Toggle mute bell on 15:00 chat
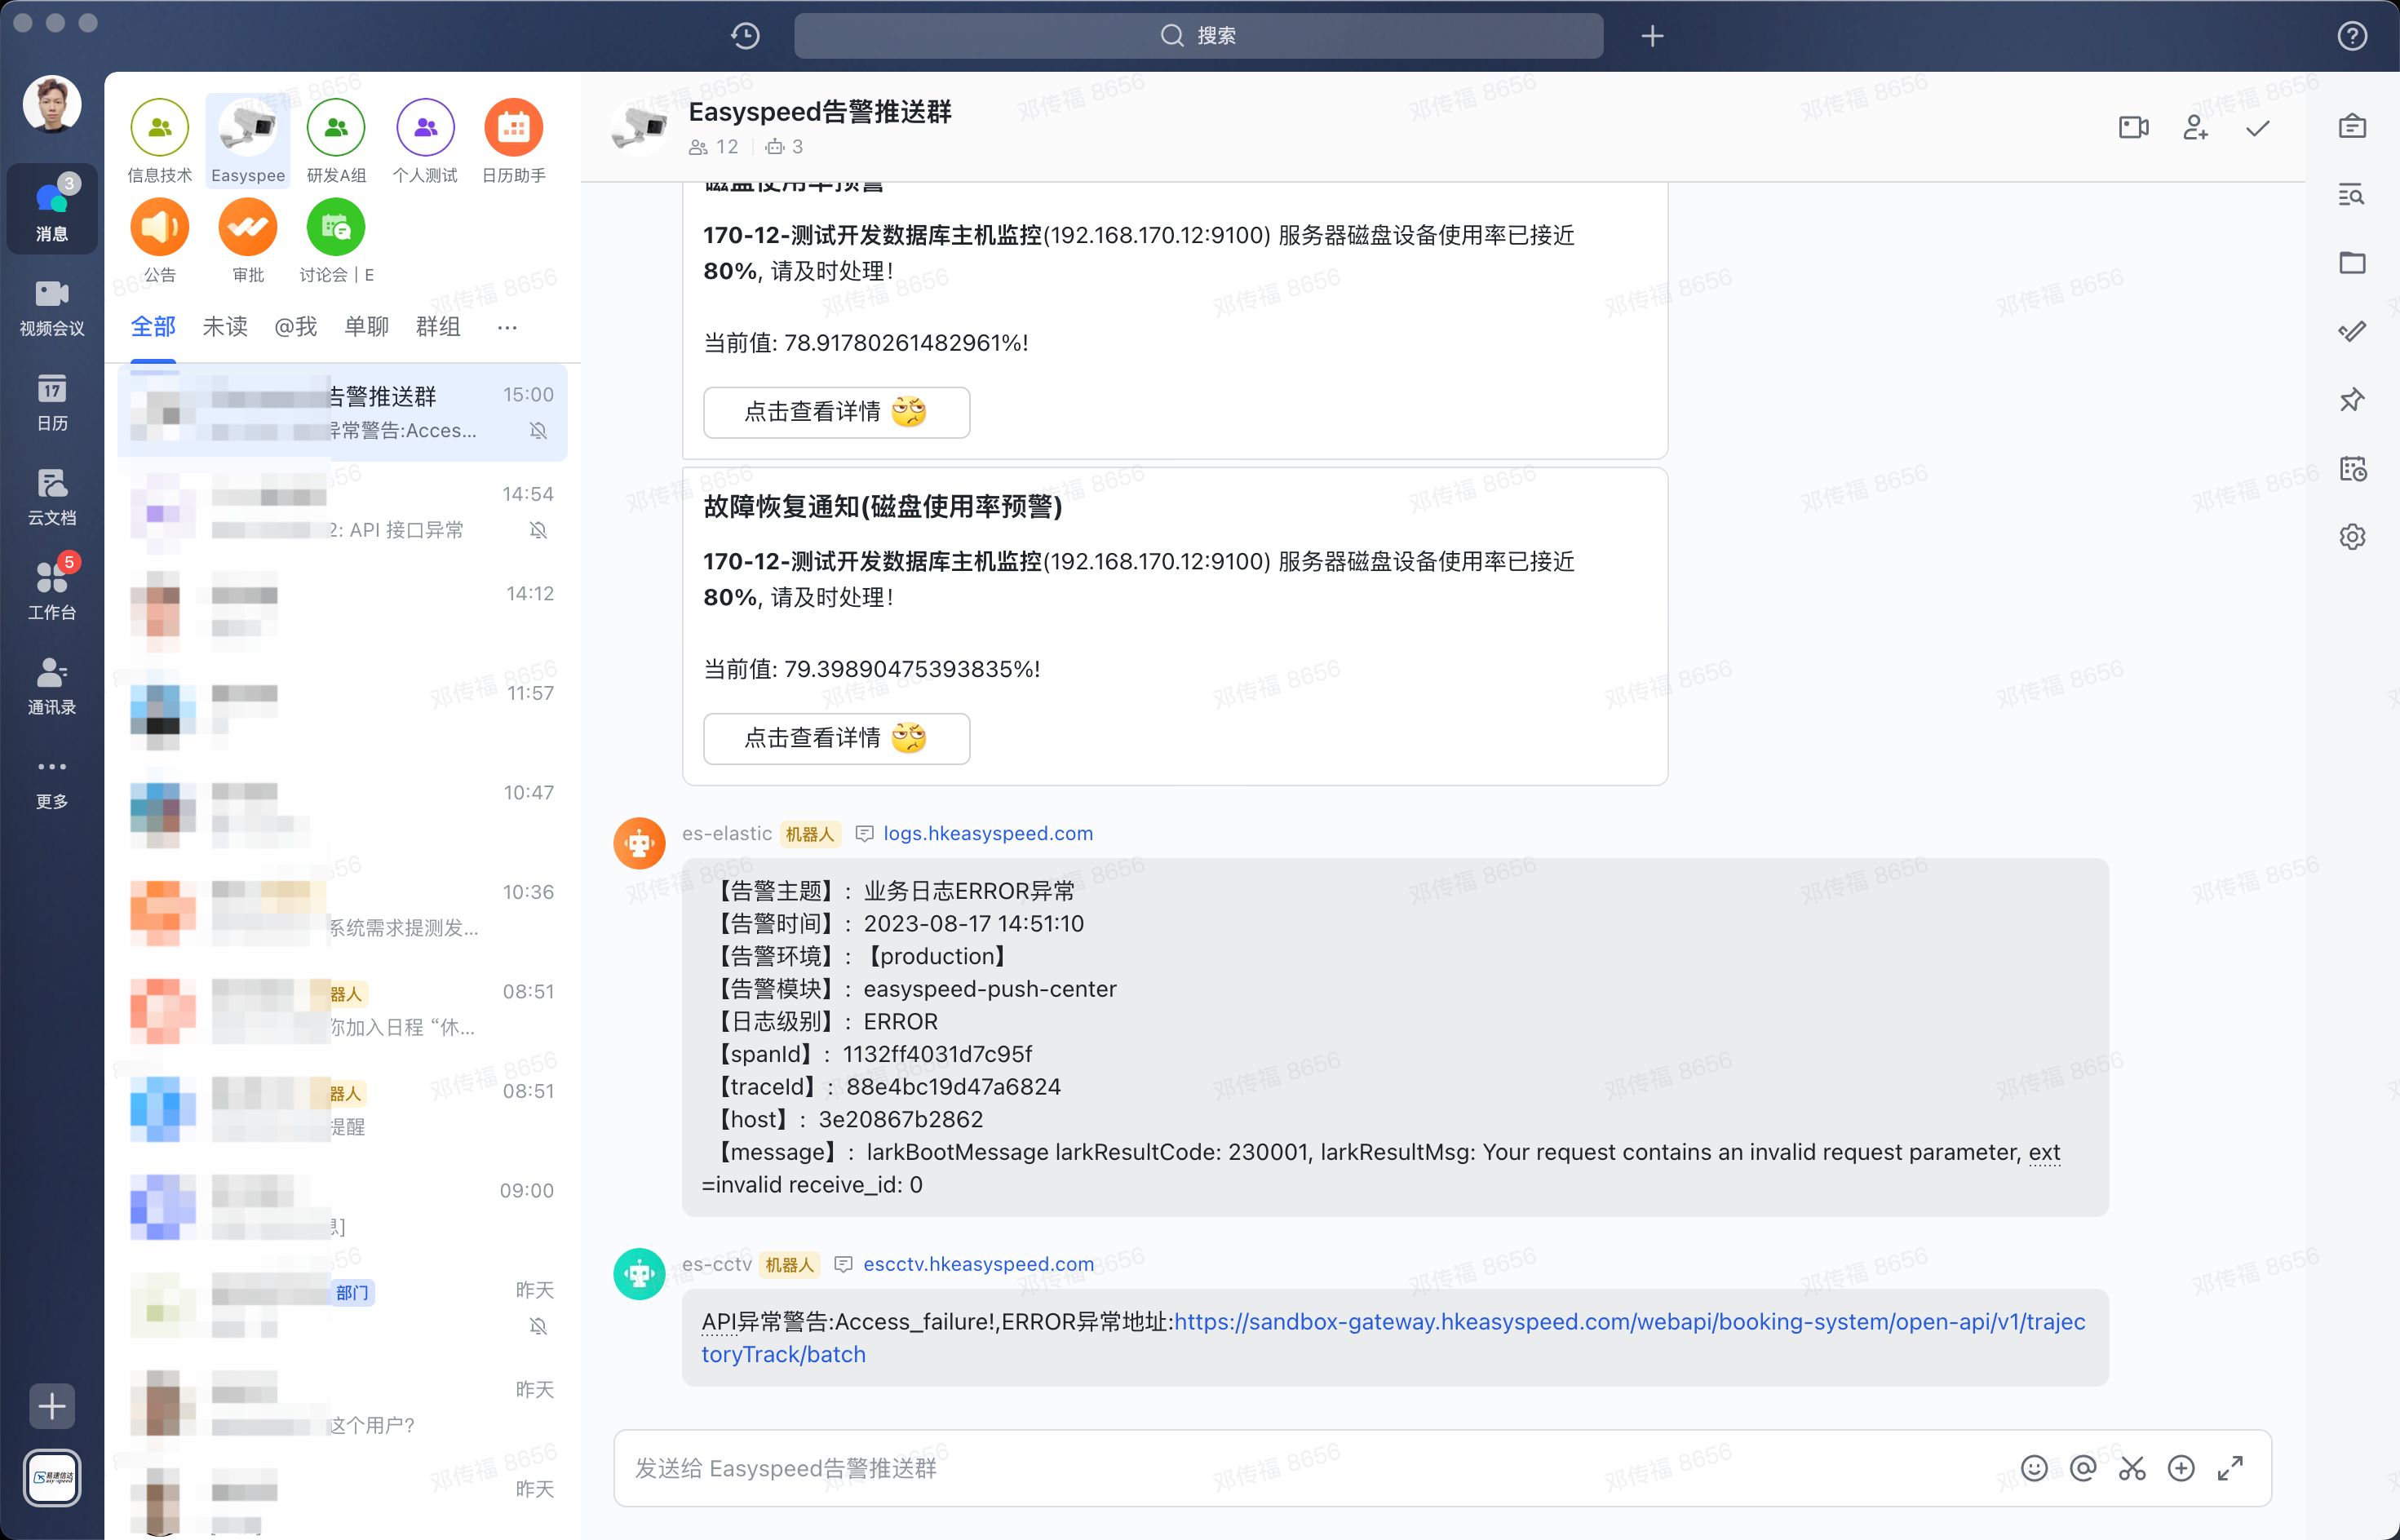The width and height of the screenshot is (2400, 1540). (538, 431)
